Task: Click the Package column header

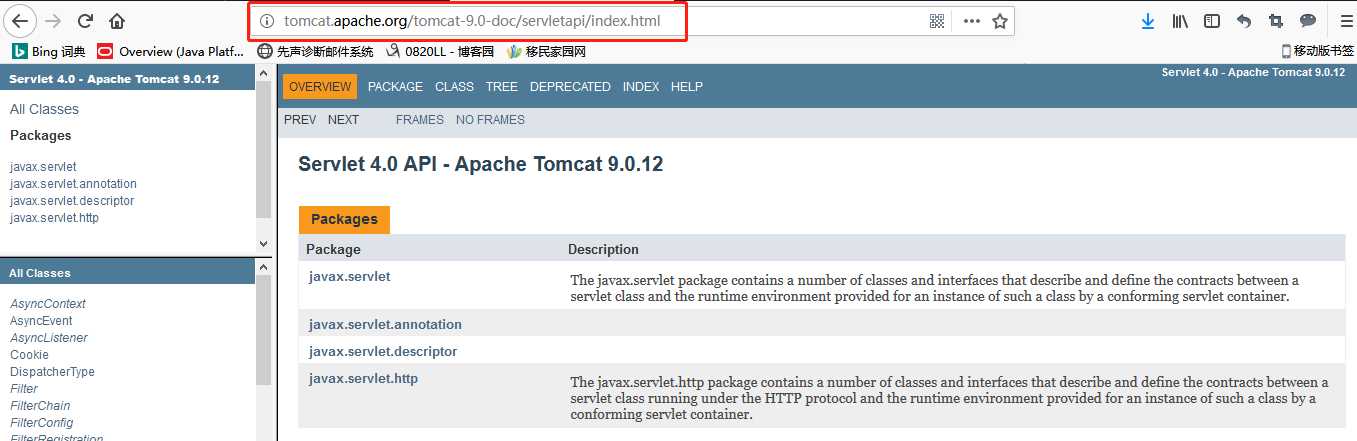Action: [x=333, y=250]
